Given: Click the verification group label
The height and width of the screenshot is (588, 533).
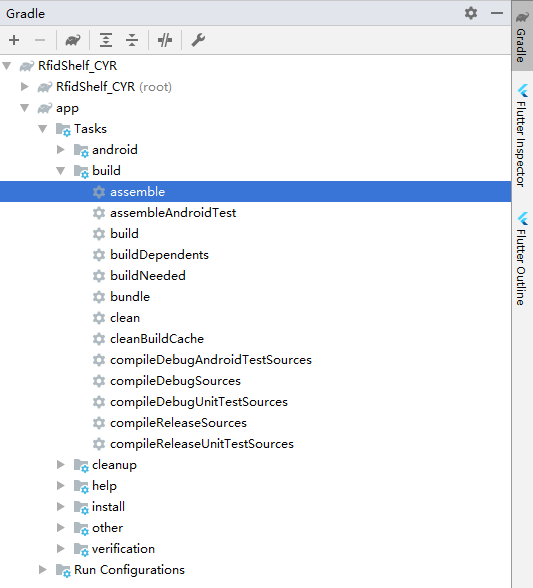Looking at the screenshot, I should tap(123, 549).
